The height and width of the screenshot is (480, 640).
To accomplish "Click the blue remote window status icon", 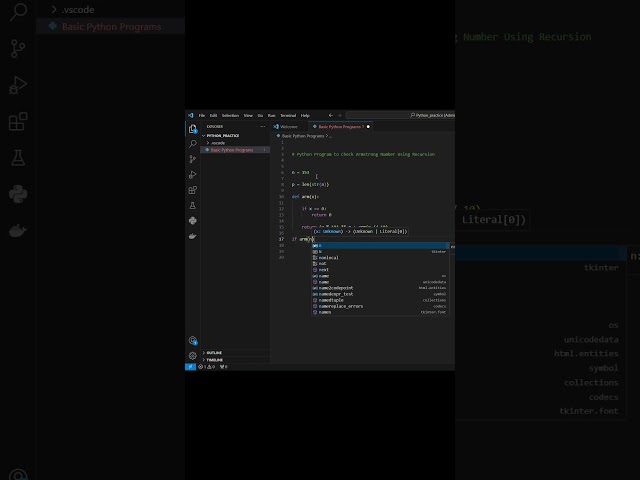I will [190, 367].
